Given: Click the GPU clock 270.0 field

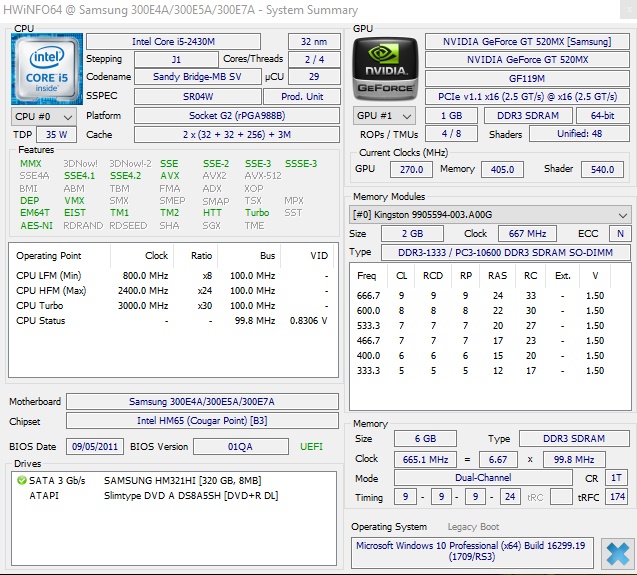Looking at the screenshot, I should 411,169.
